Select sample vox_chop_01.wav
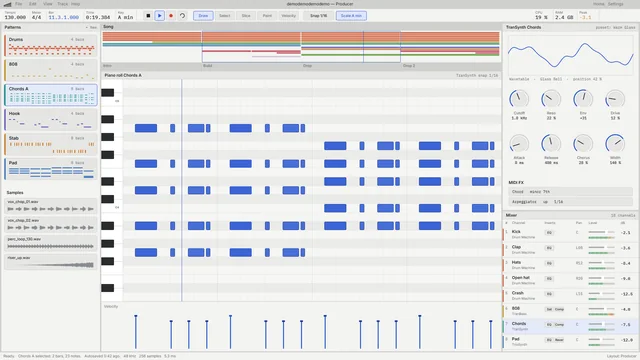Image resolution: width=640 pixels, height=360 pixels. point(51,206)
